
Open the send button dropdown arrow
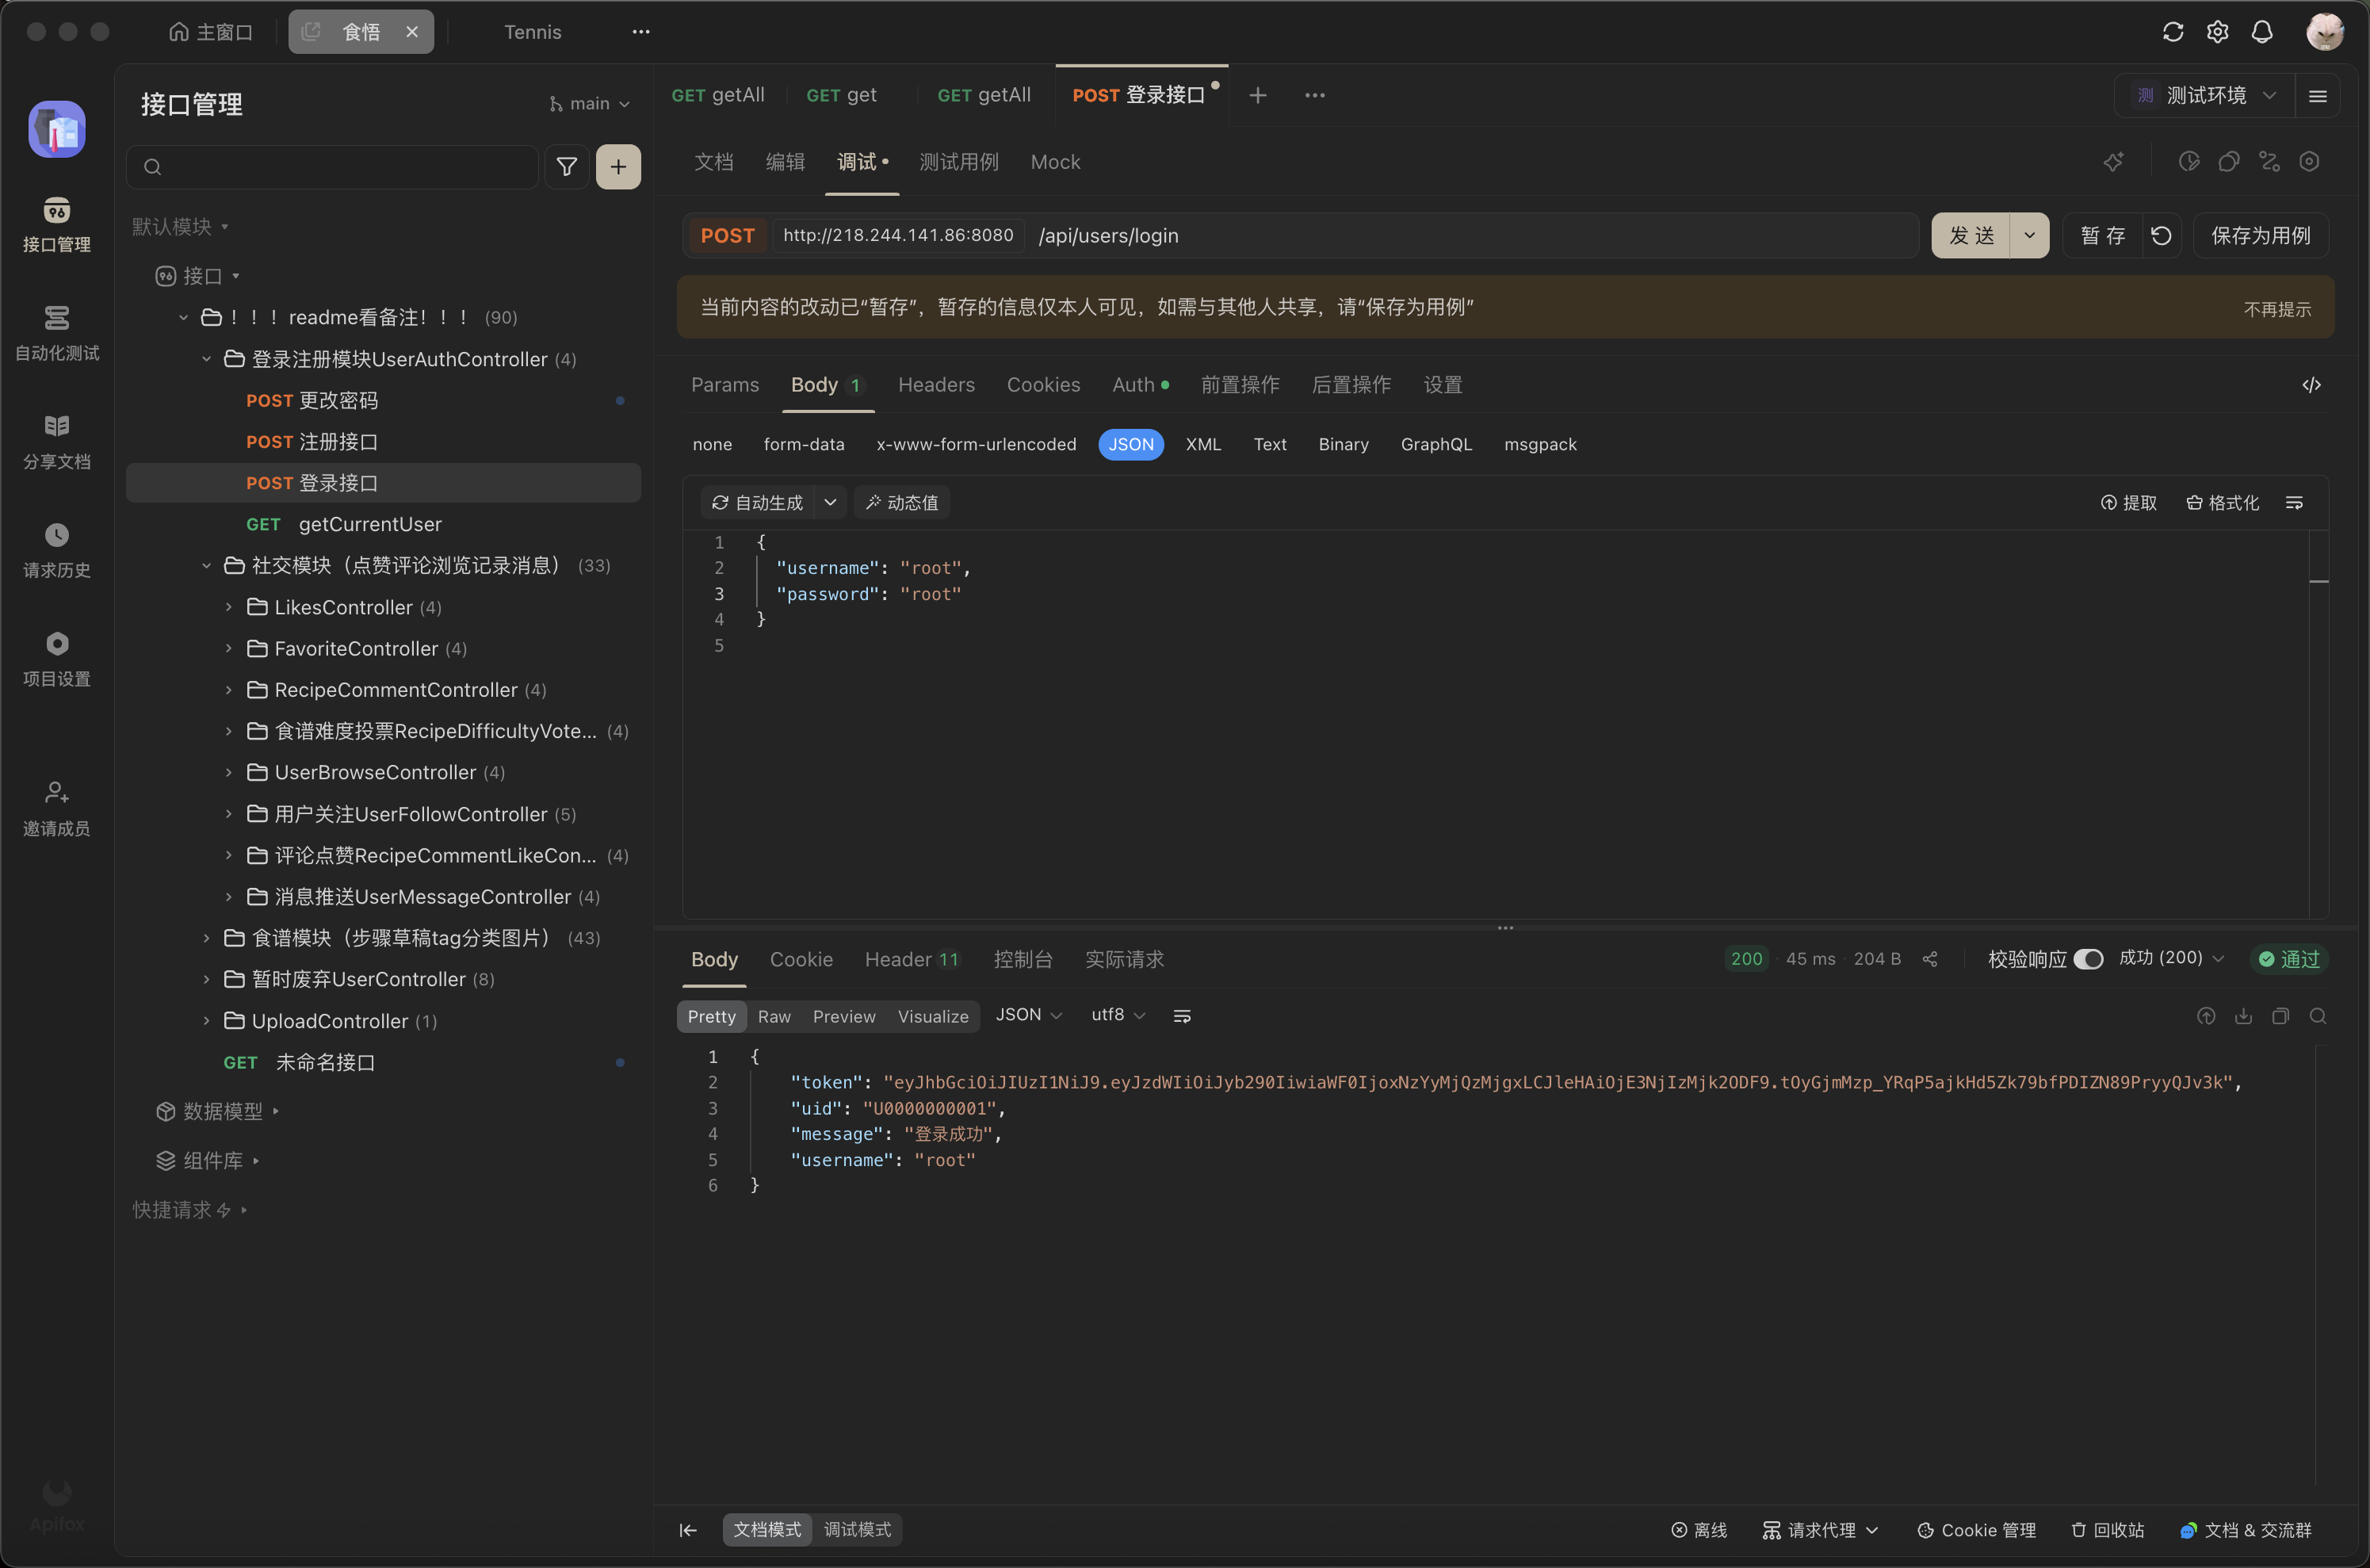(x=2029, y=236)
